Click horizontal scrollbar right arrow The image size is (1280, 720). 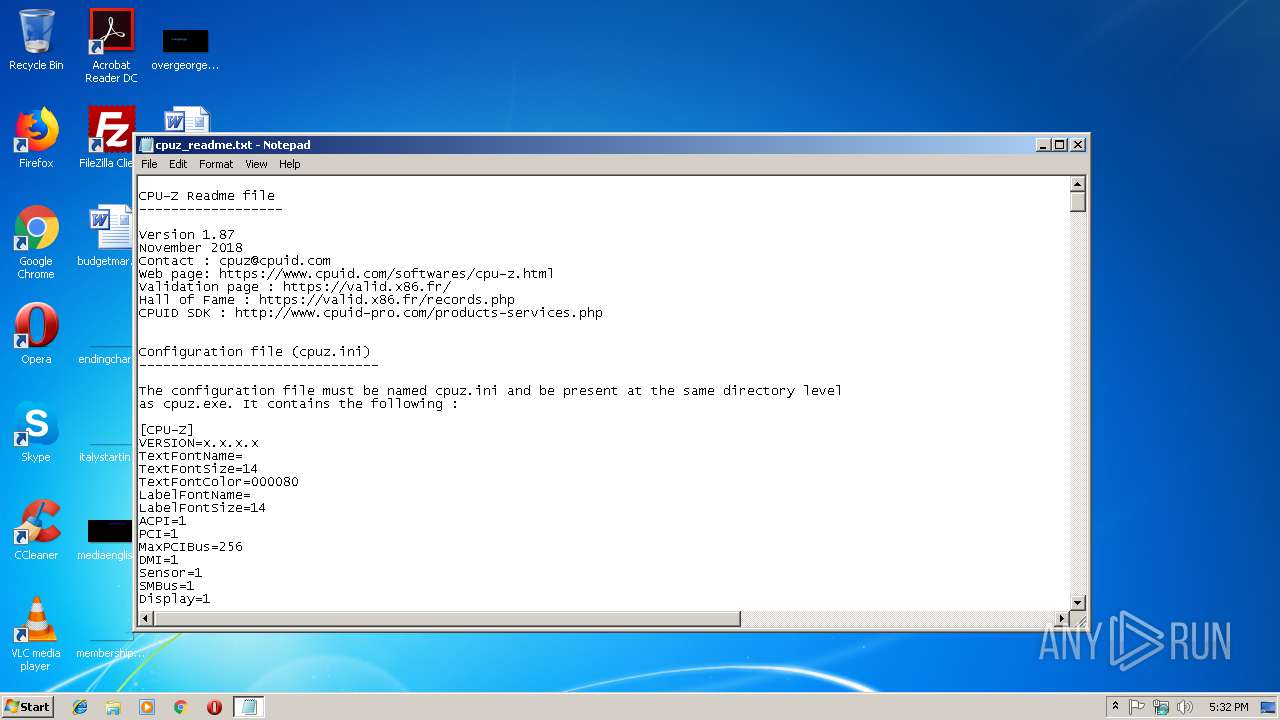click(1062, 619)
